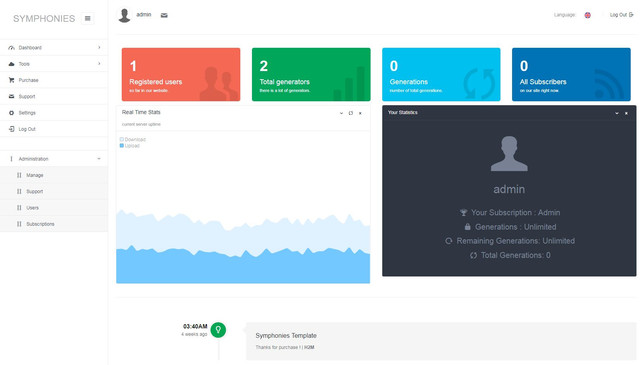Open Users under Administration
Screen dimensions: 640x365
coord(54,208)
